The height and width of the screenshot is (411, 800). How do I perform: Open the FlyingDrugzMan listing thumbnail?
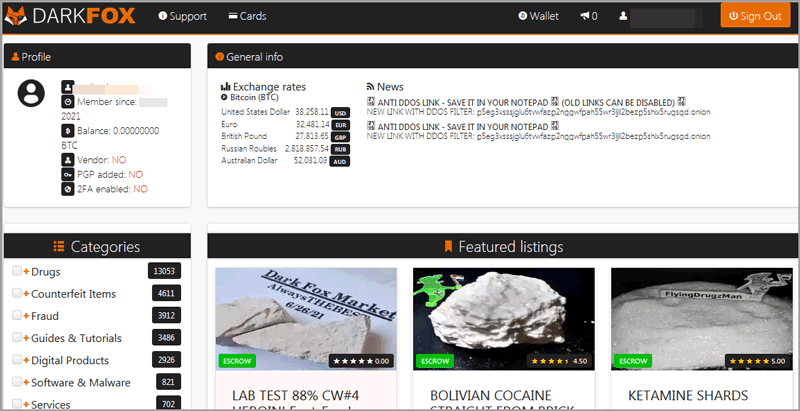pos(702,319)
